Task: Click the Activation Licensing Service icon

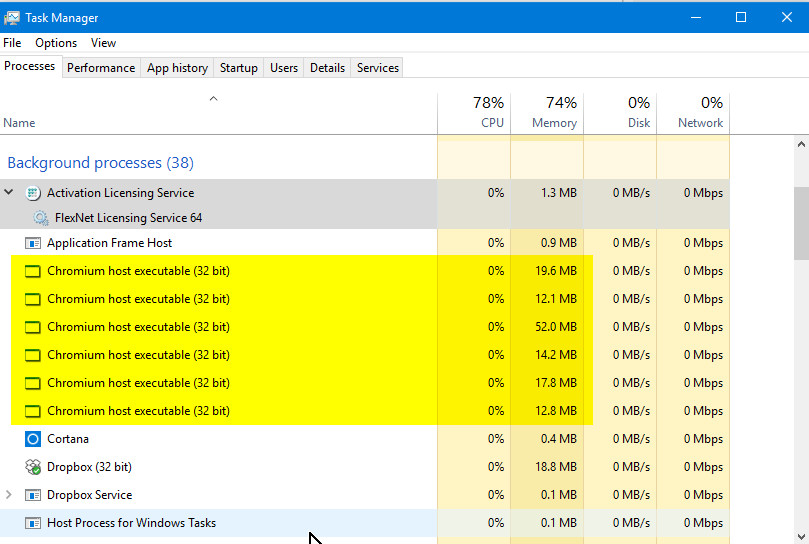Action: [33, 193]
